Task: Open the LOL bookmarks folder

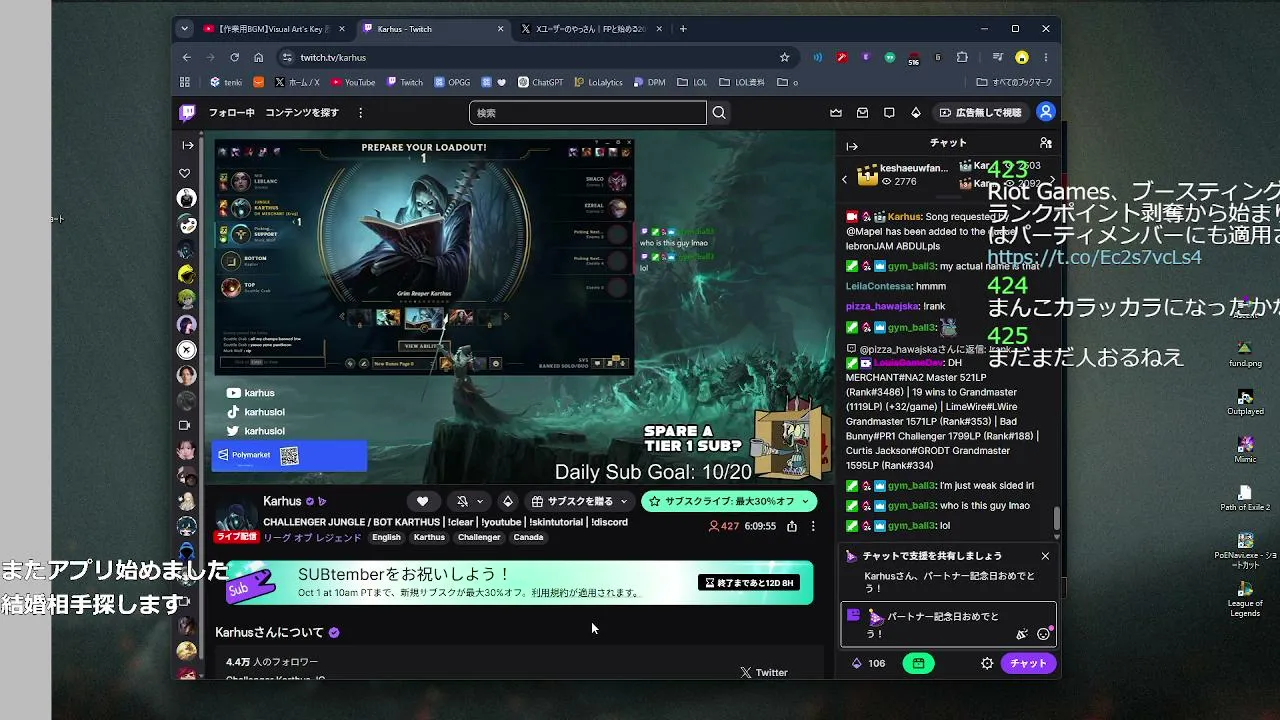Action: pos(692,82)
